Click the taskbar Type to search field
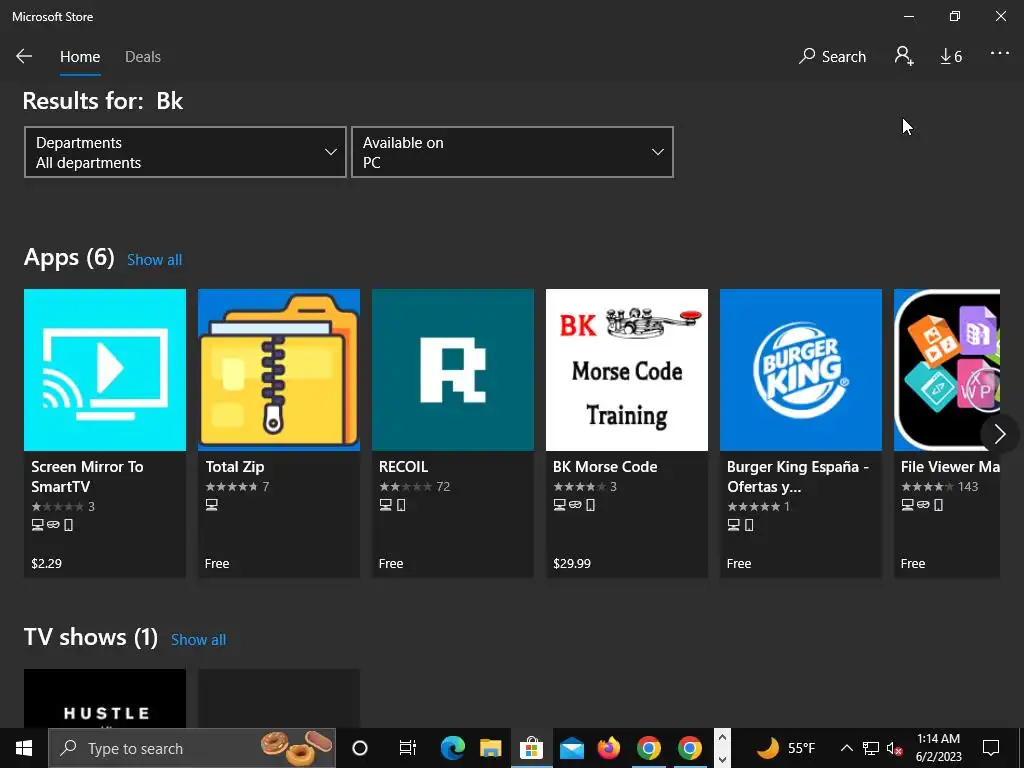 192,748
